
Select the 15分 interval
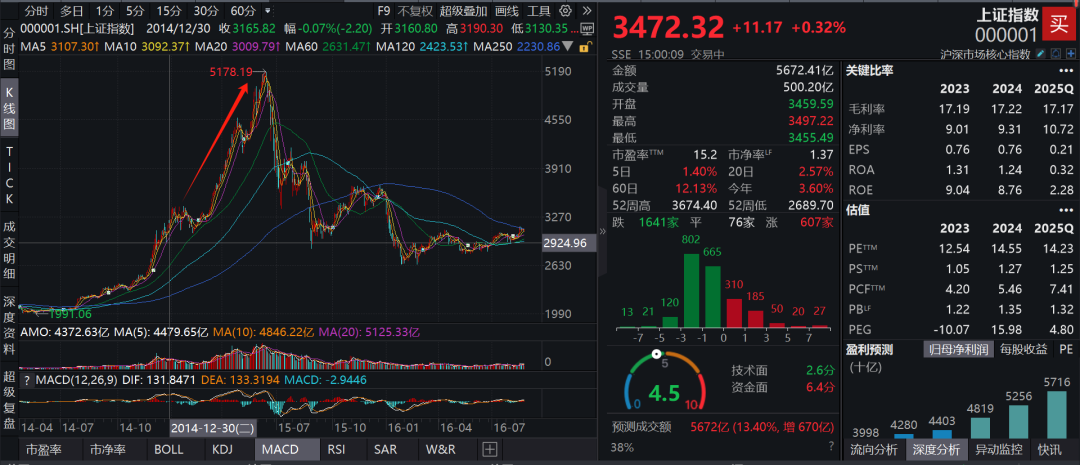click(x=168, y=11)
